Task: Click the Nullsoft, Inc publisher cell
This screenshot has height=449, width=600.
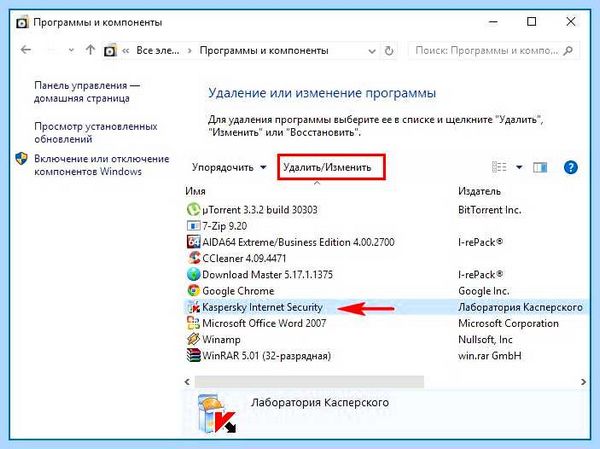Action: tap(485, 340)
